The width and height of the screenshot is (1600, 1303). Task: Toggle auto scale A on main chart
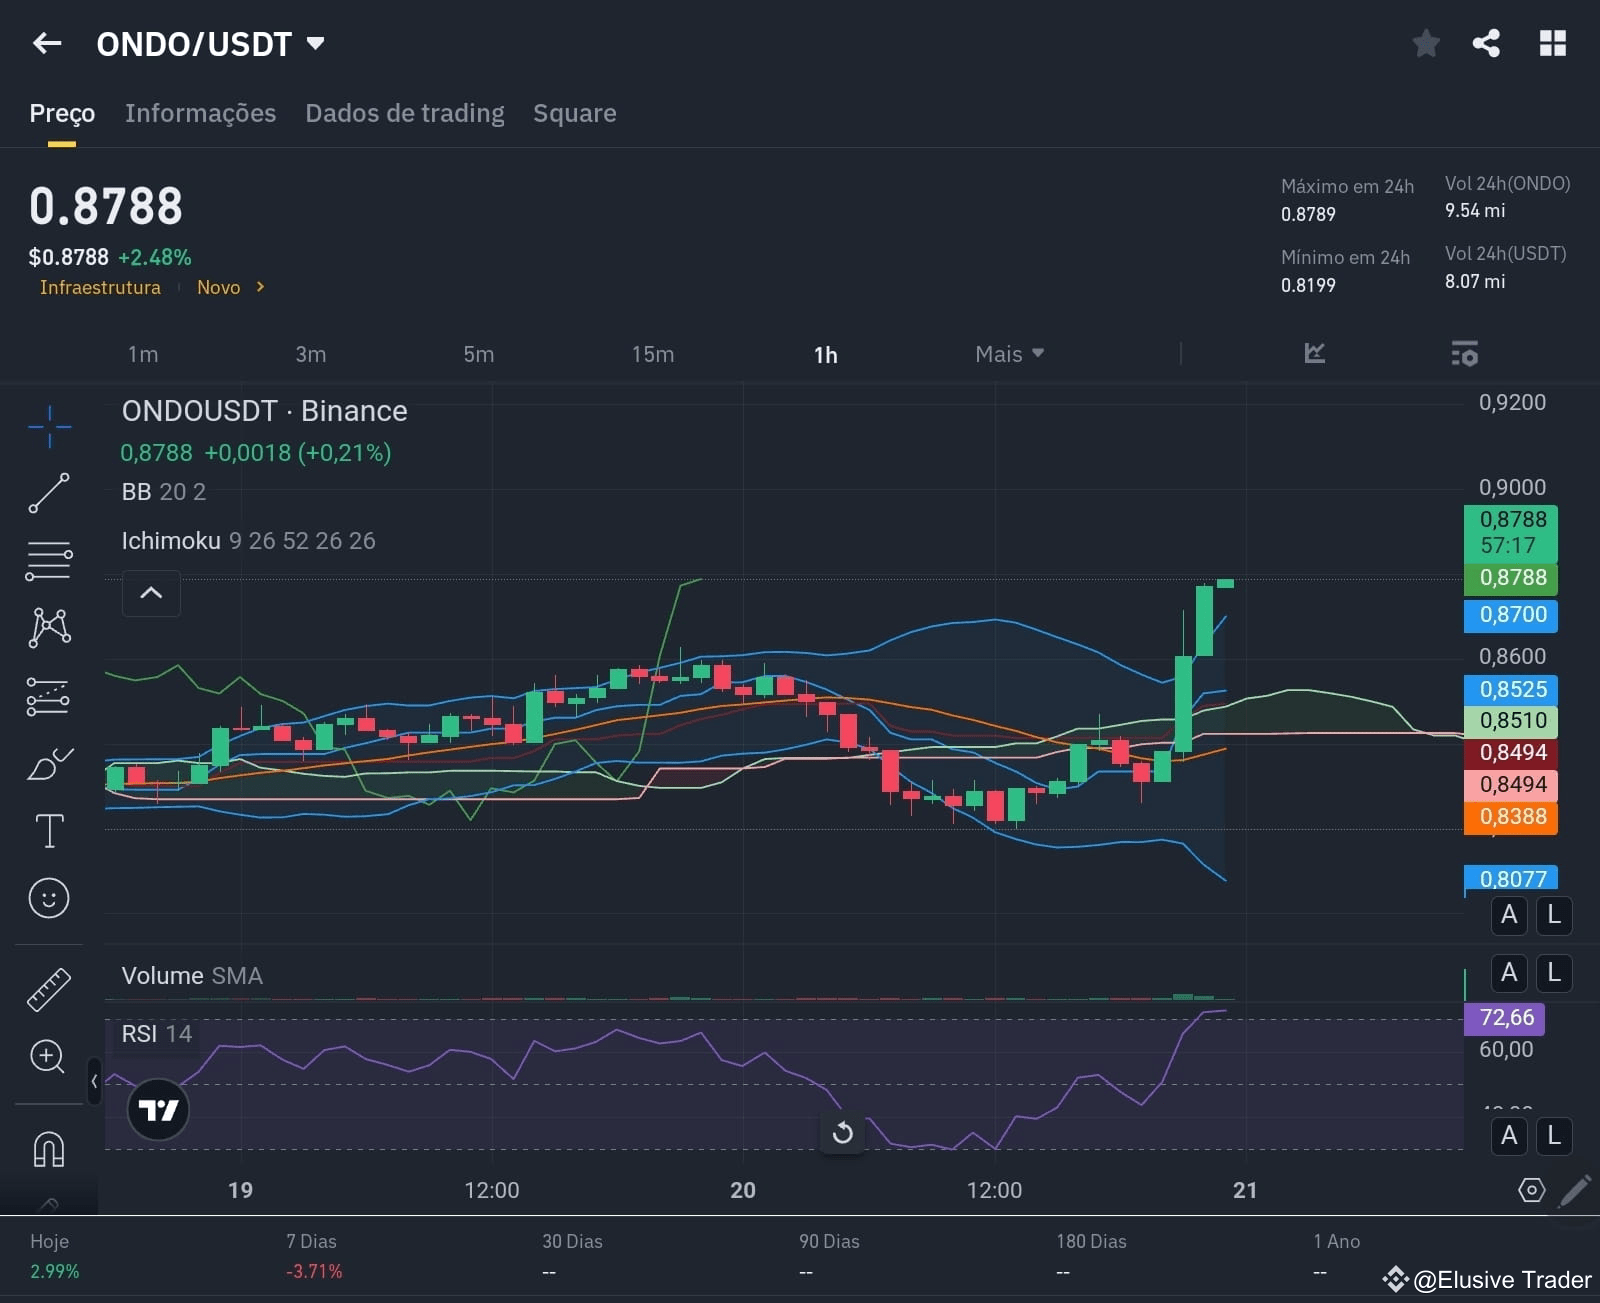(1509, 915)
